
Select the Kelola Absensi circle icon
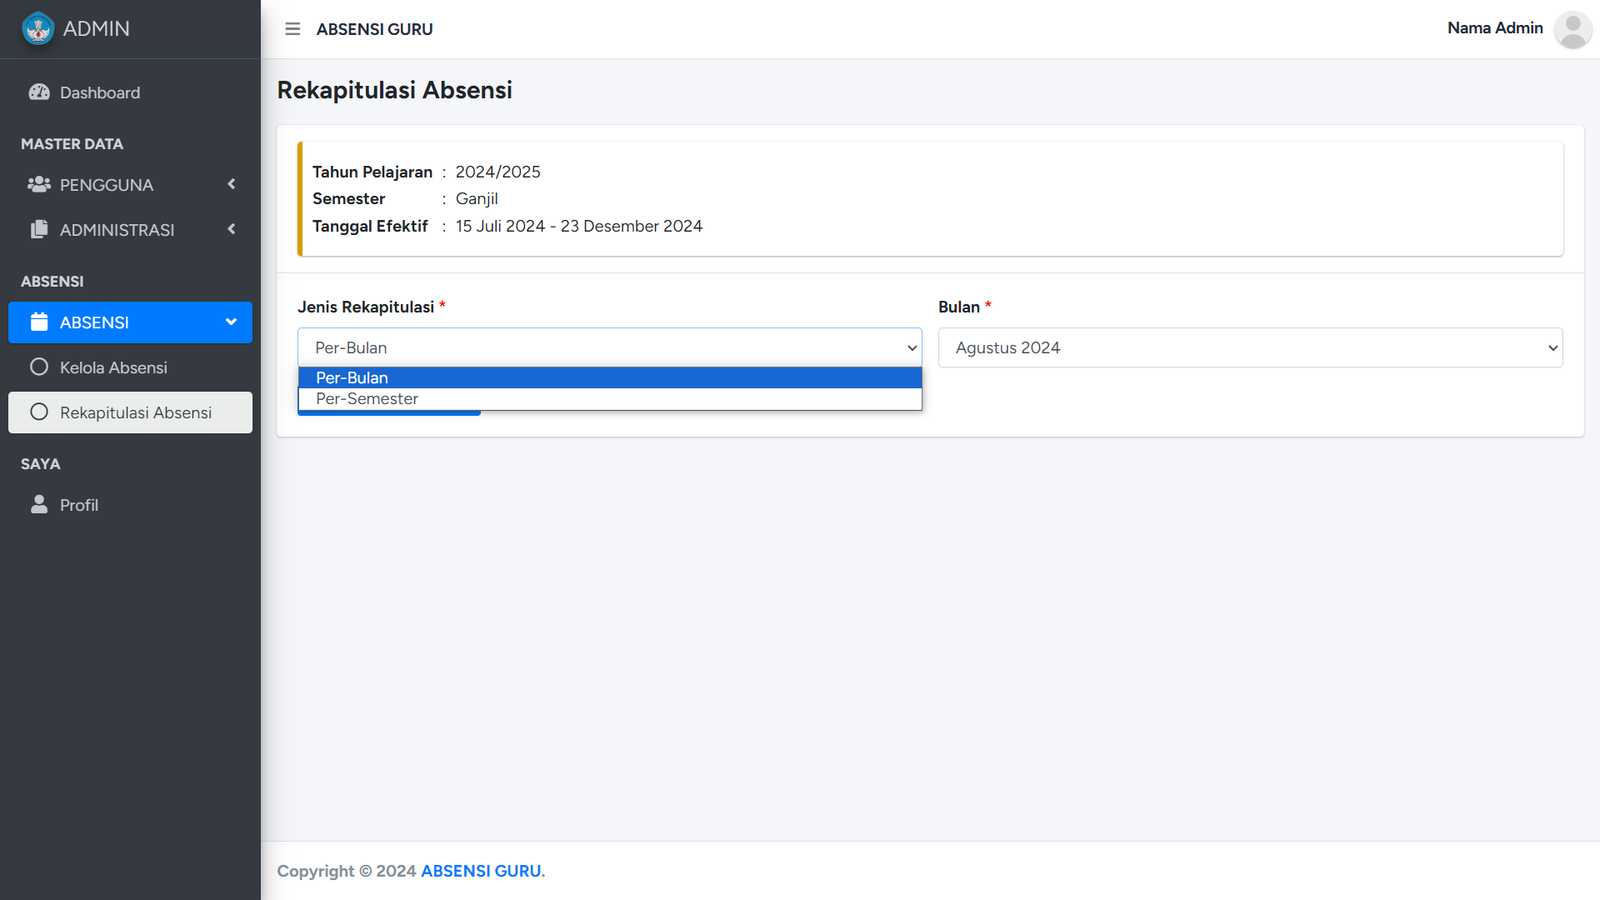[39, 367]
